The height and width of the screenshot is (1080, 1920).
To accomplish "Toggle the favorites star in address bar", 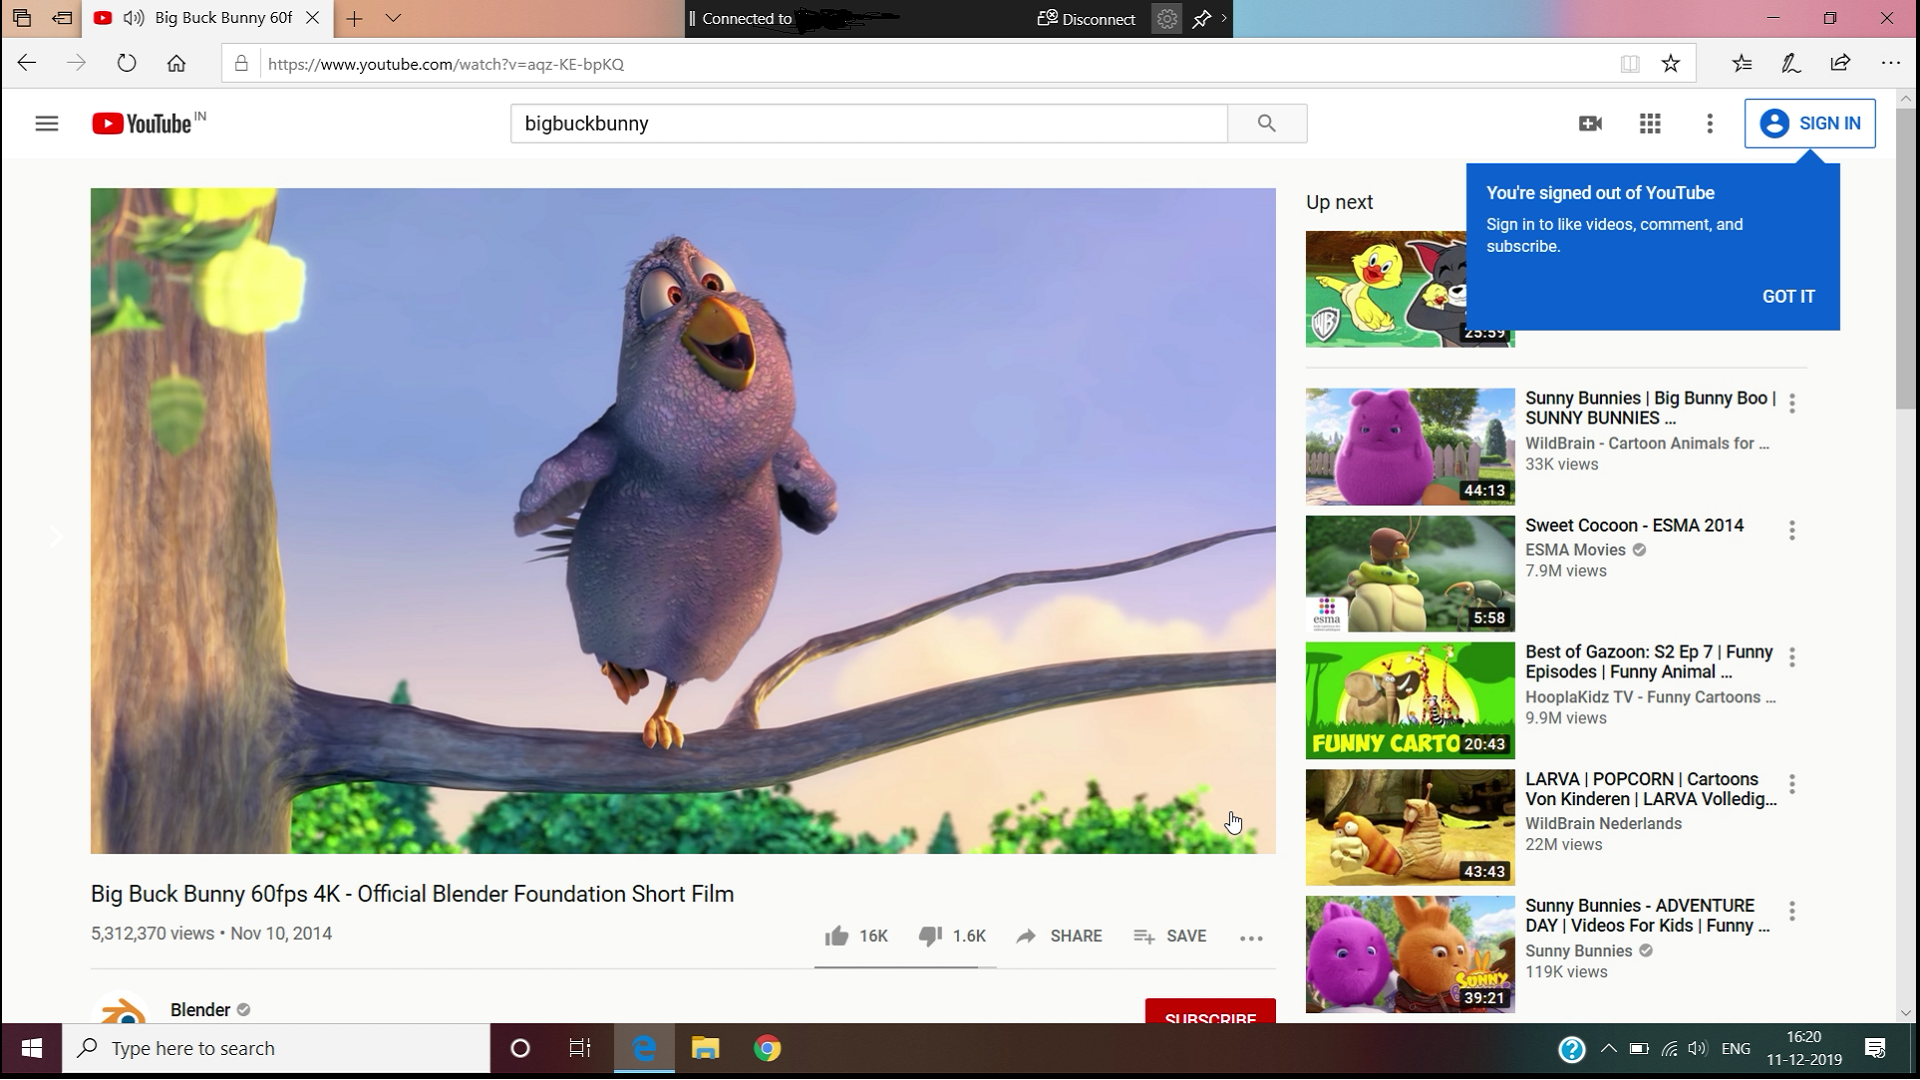I will click(x=1670, y=63).
